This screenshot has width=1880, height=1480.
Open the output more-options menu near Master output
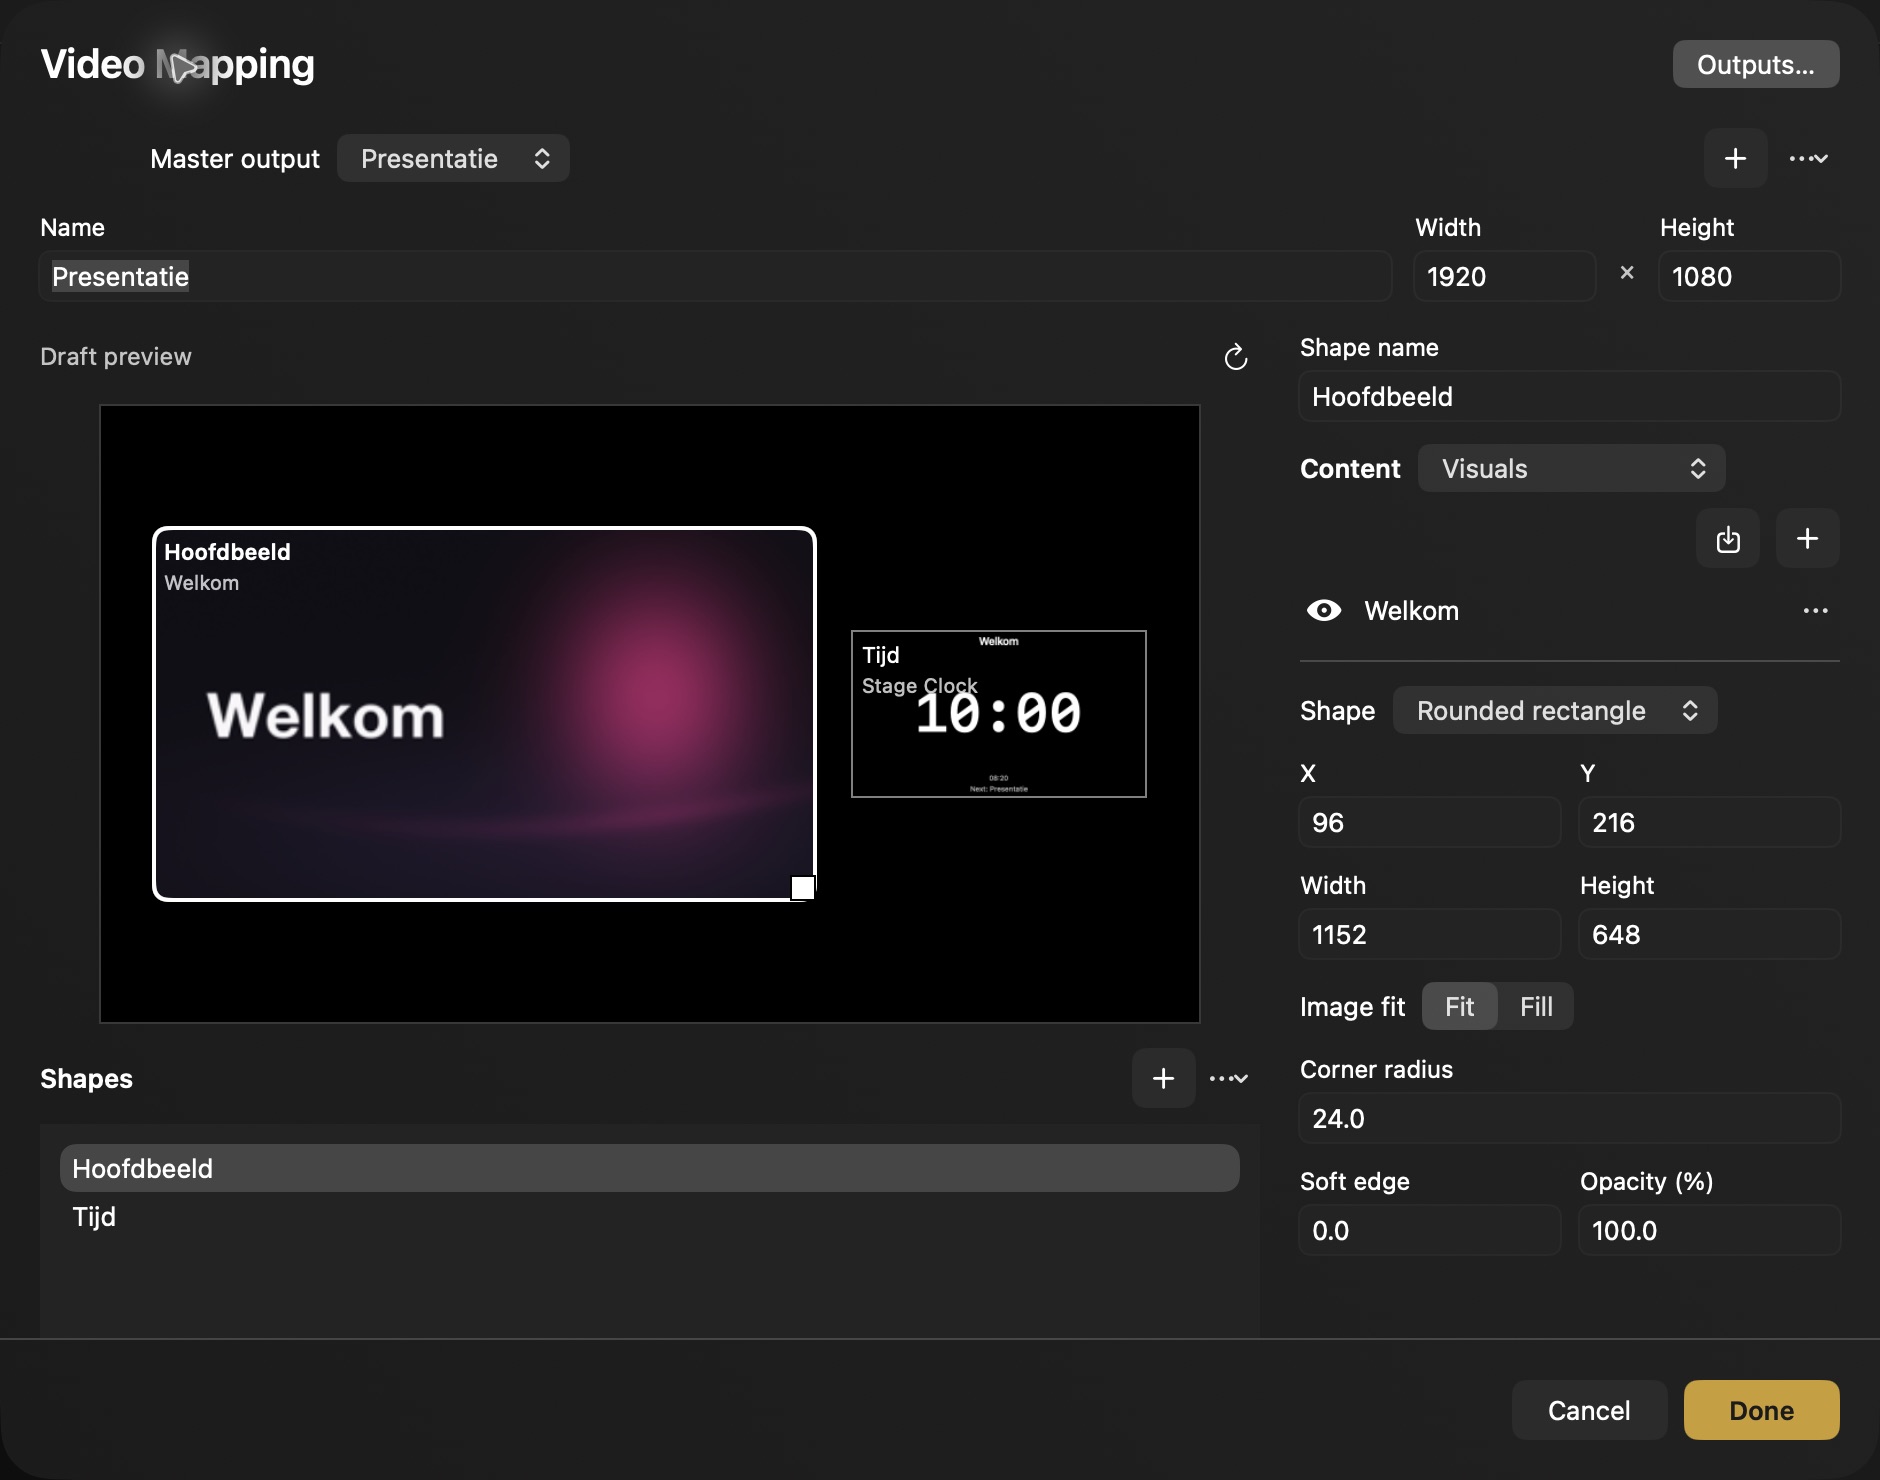(1808, 158)
